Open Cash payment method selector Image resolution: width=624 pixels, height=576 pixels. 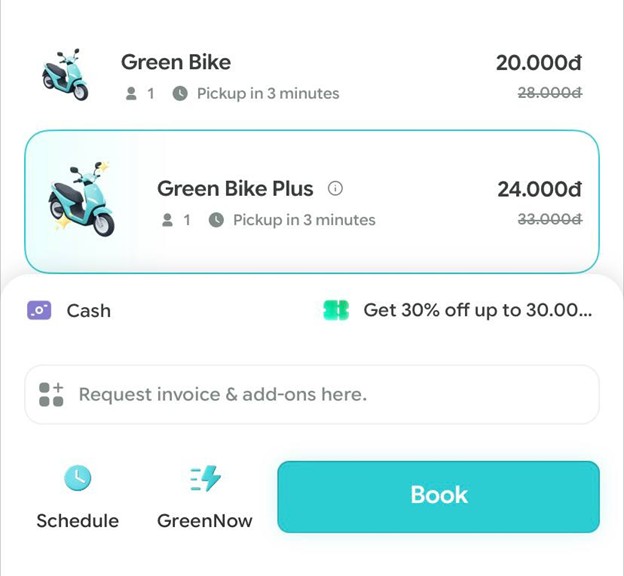[88, 310]
